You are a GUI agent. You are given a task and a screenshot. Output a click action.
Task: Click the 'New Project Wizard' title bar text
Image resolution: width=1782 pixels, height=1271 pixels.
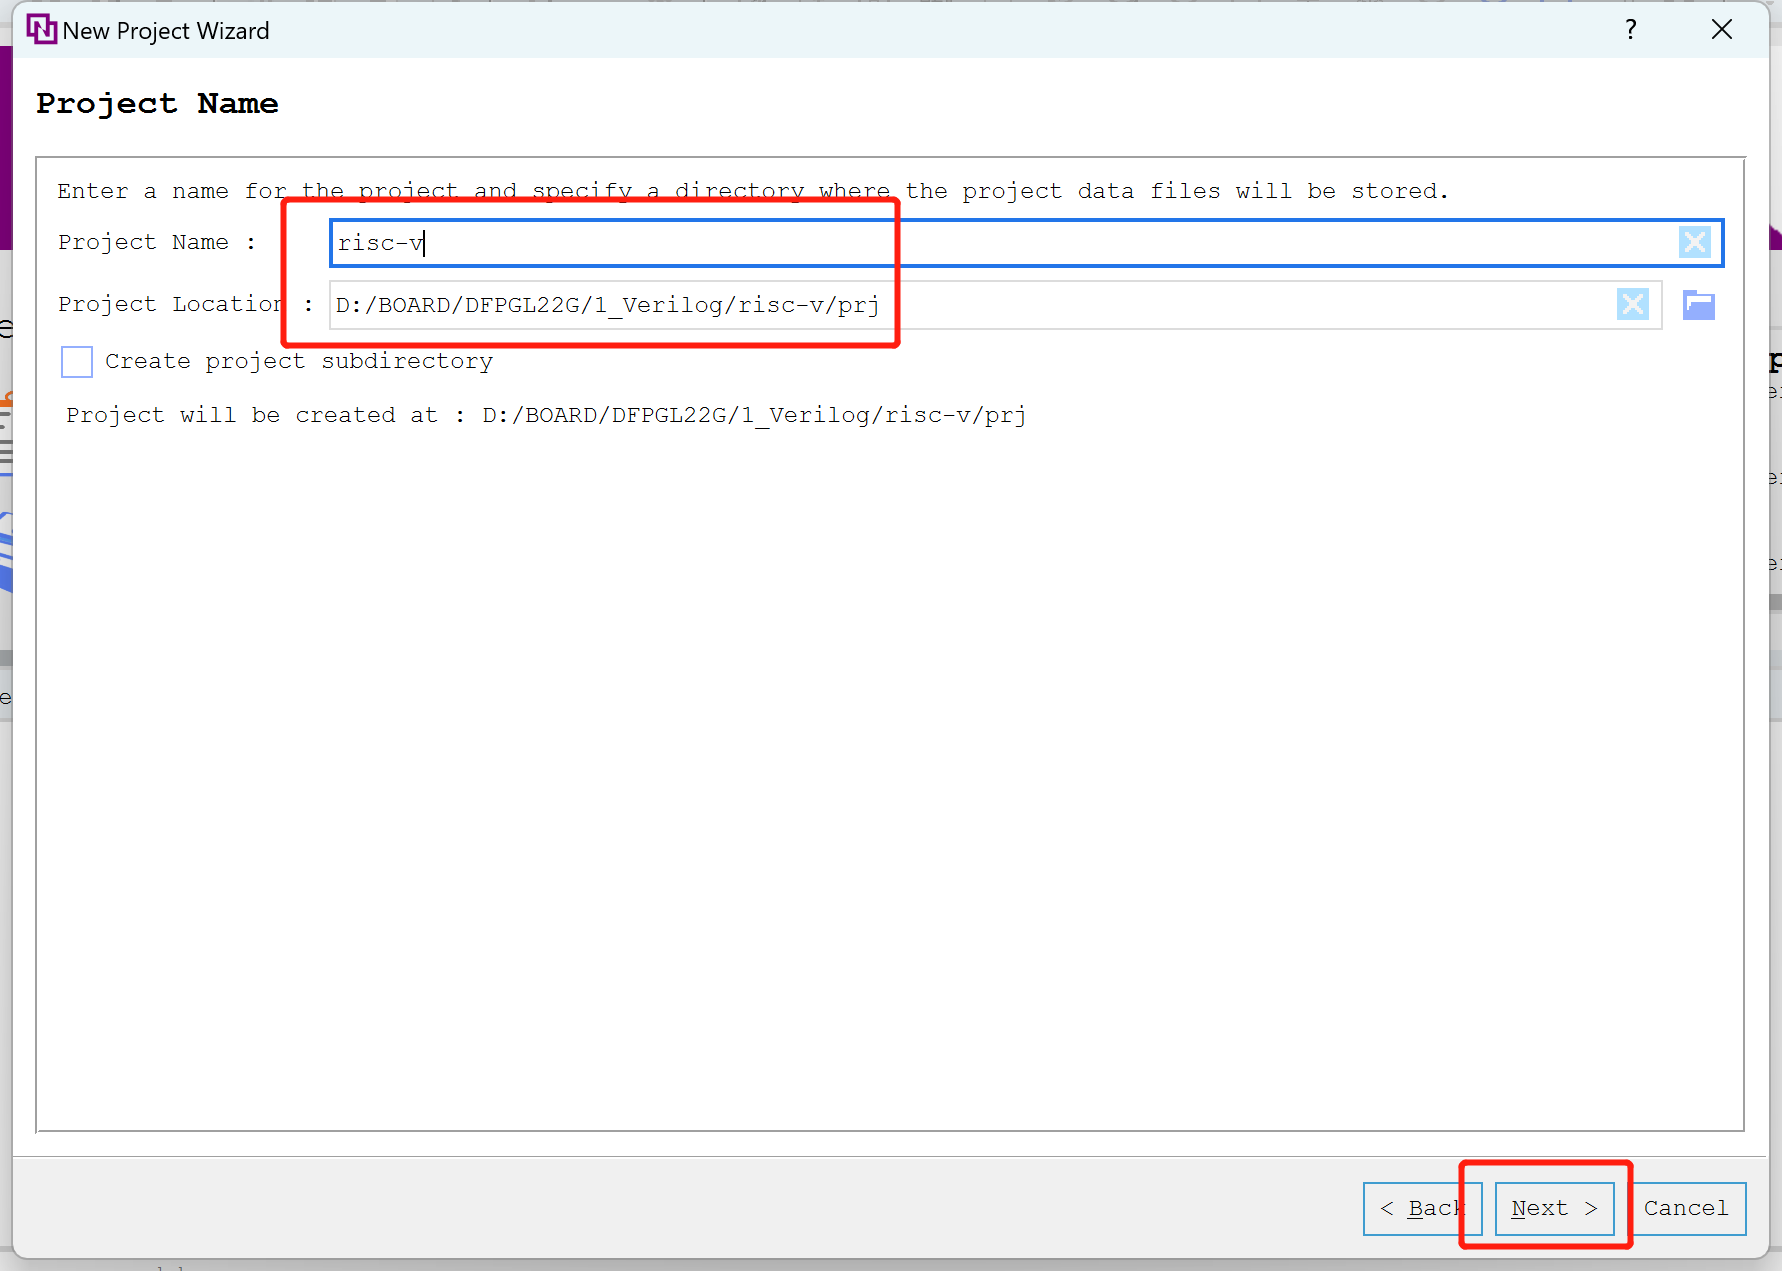click(x=166, y=31)
